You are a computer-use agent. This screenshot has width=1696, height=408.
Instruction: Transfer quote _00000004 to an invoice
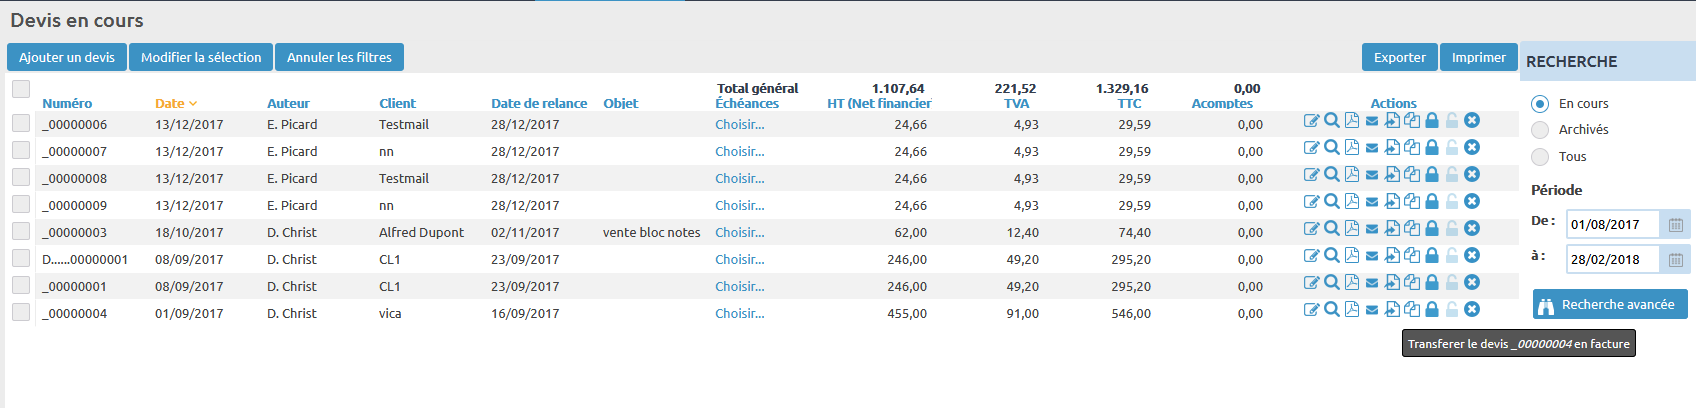pos(1391,310)
